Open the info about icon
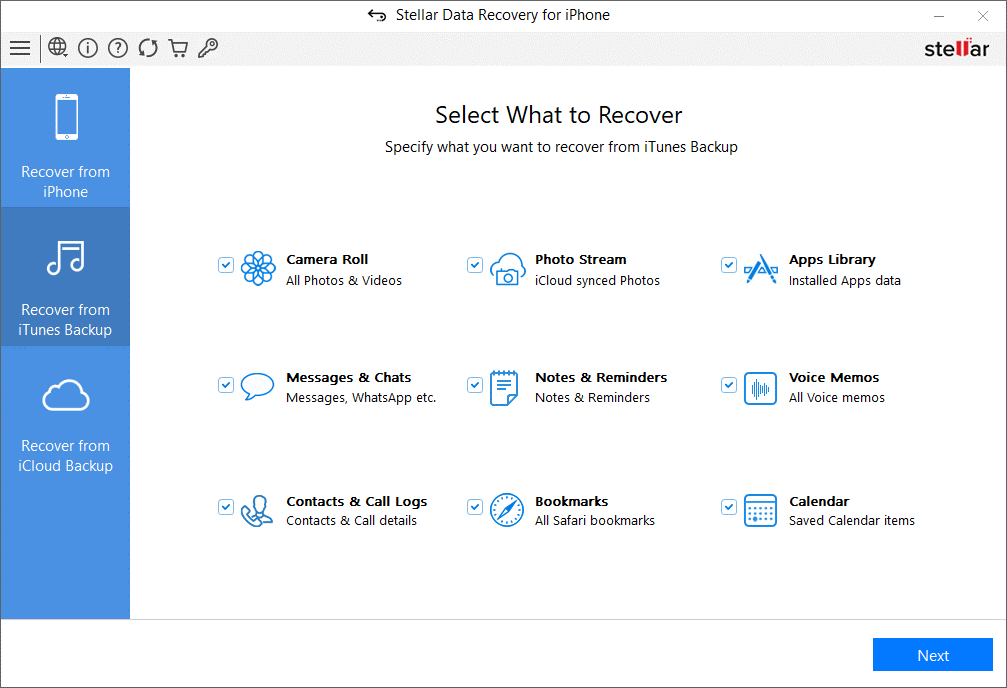 tap(88, 48)
